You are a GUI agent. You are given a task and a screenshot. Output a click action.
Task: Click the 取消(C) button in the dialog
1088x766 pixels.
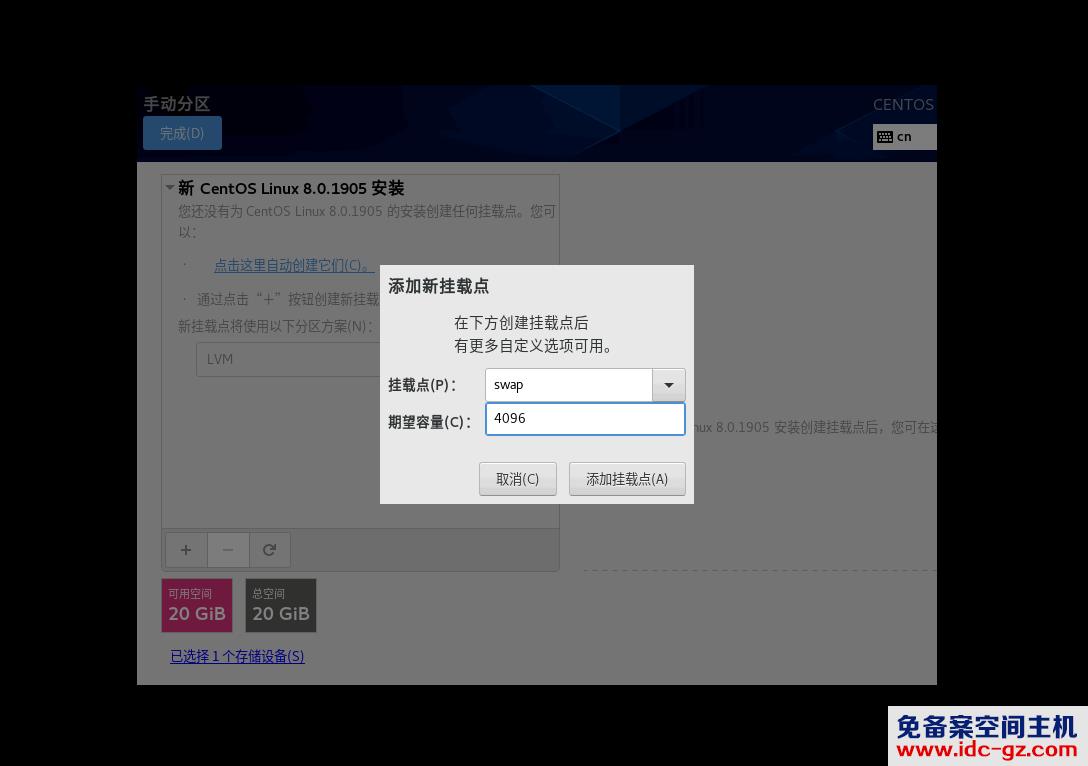[517, 478]
